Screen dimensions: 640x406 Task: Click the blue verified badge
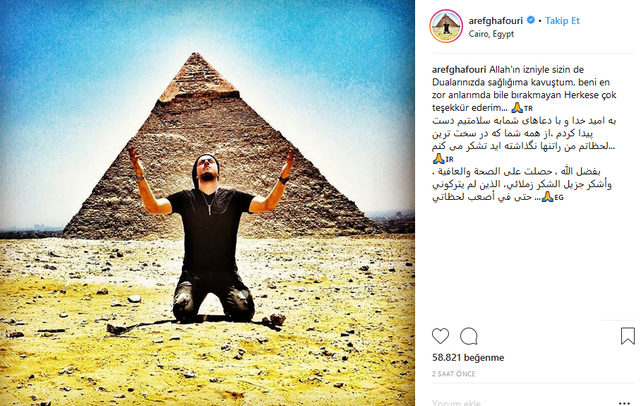[x=531, y=20]
